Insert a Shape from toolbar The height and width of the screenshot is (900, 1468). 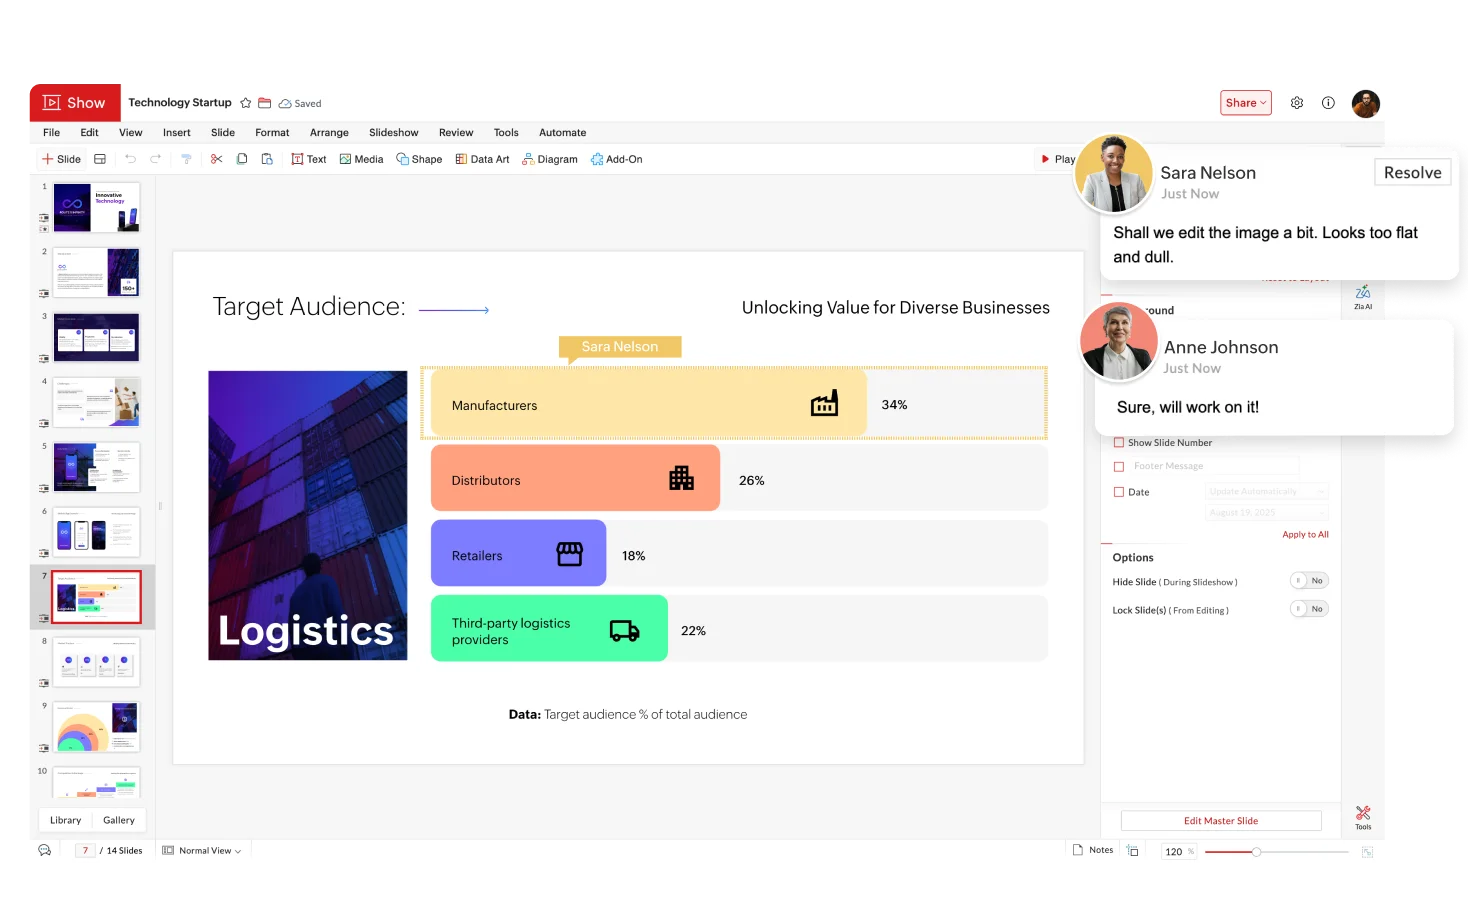tap(419, 159)
